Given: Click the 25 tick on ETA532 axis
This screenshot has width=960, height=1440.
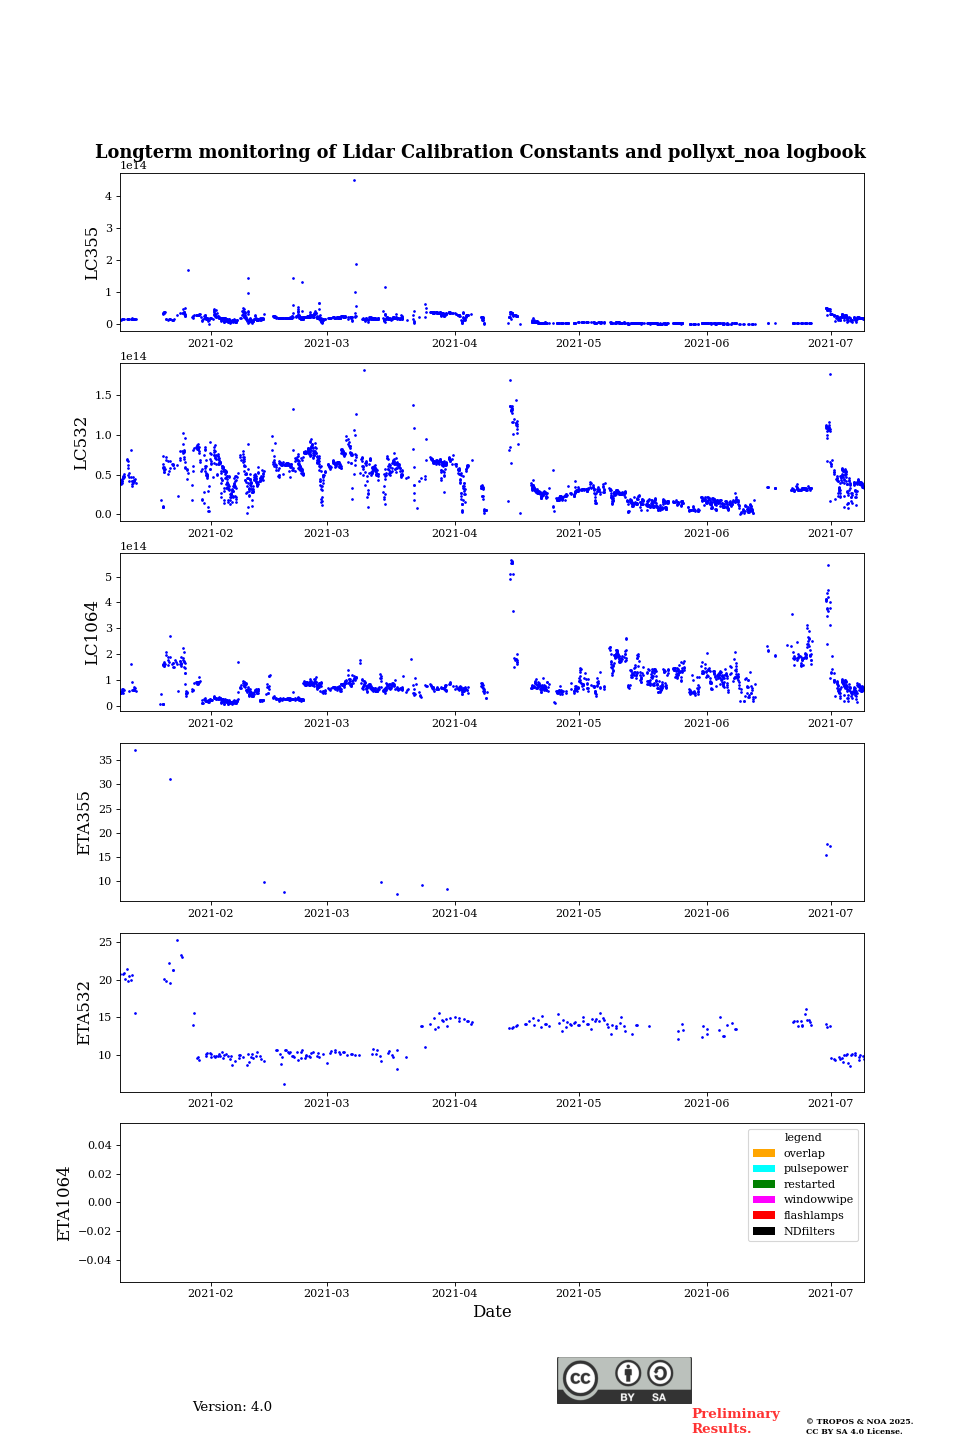Looking at the screenshot, I should 106,942.
